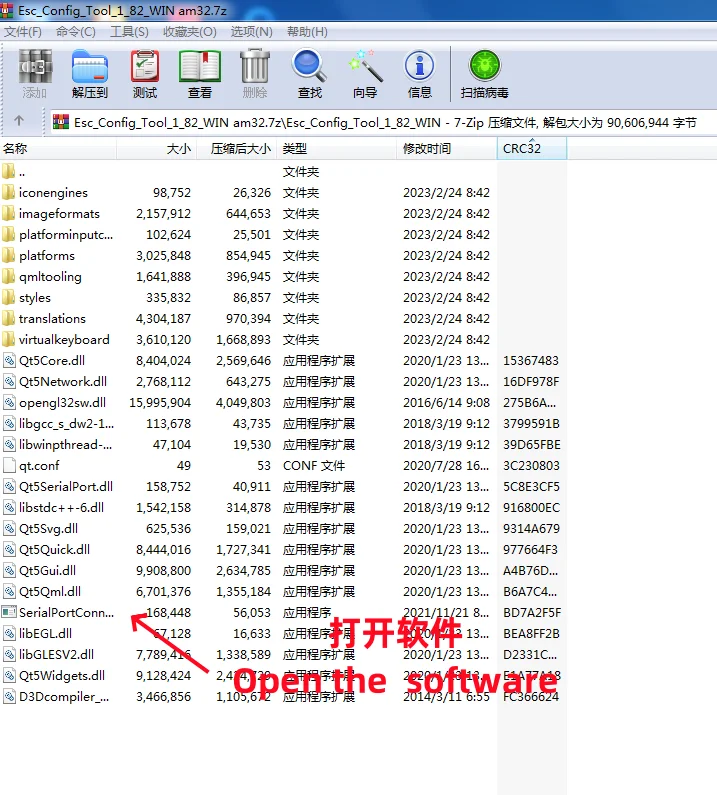
Task: Launch the Wizard (向导) wand icon
Action: click(365, 74)
